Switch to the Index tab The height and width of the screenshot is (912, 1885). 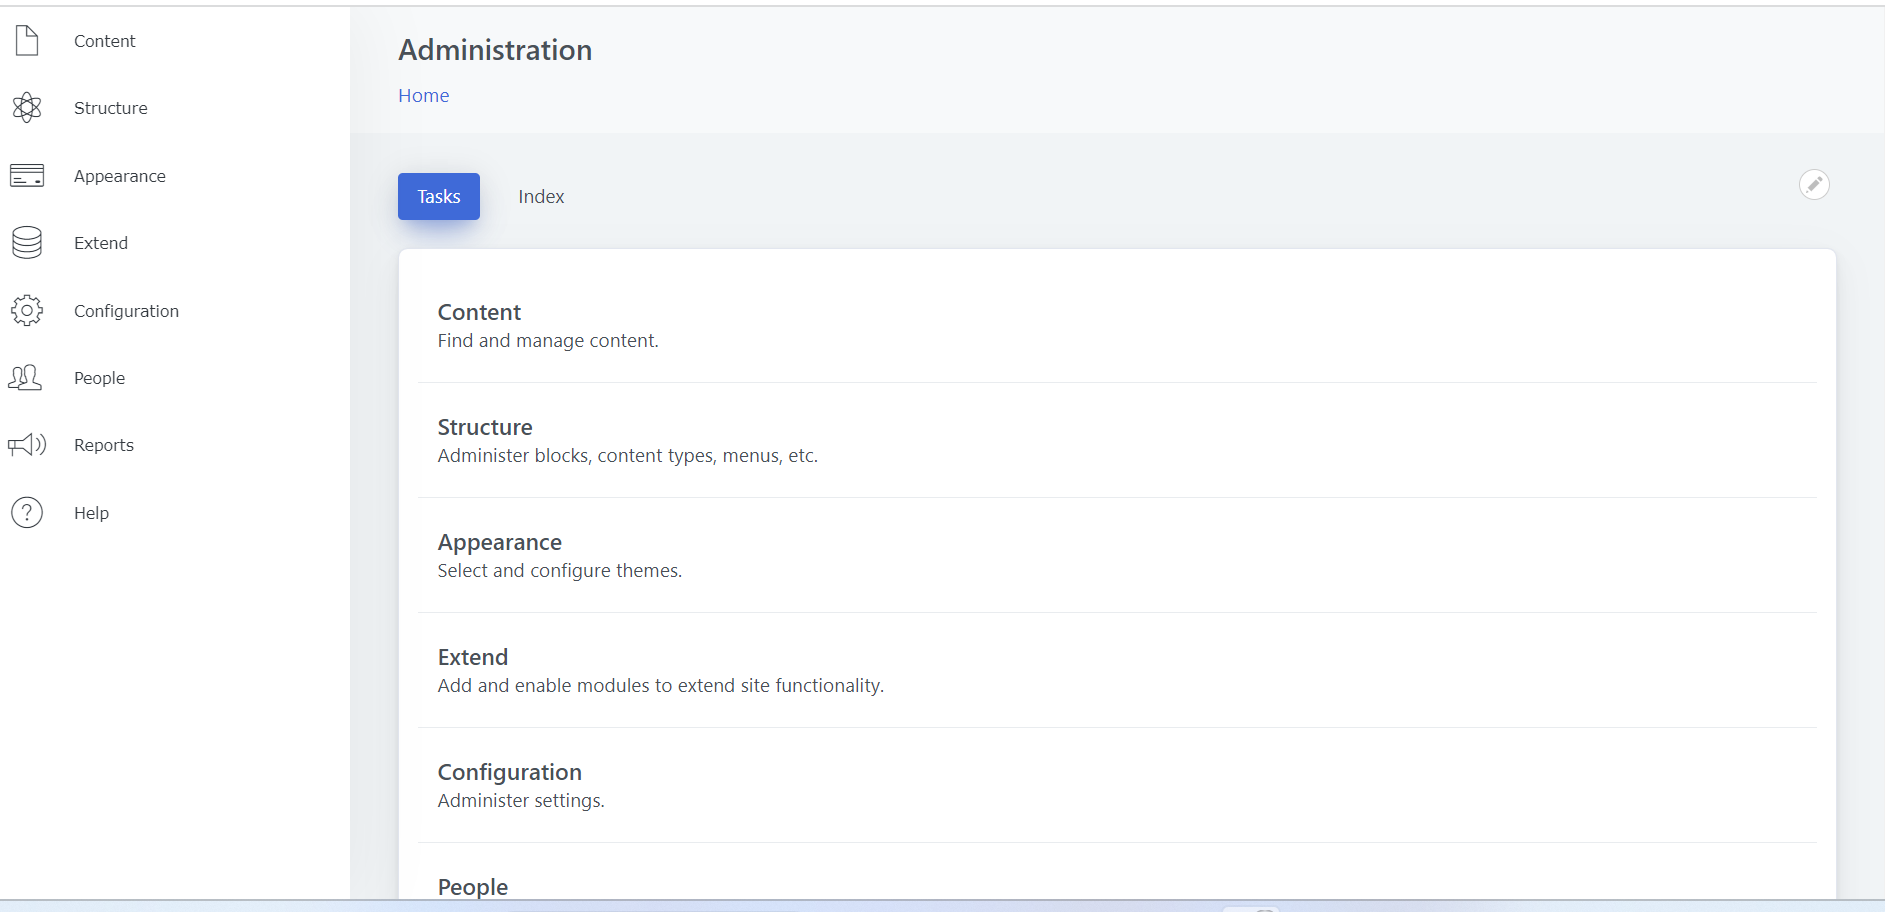[541, 196]
